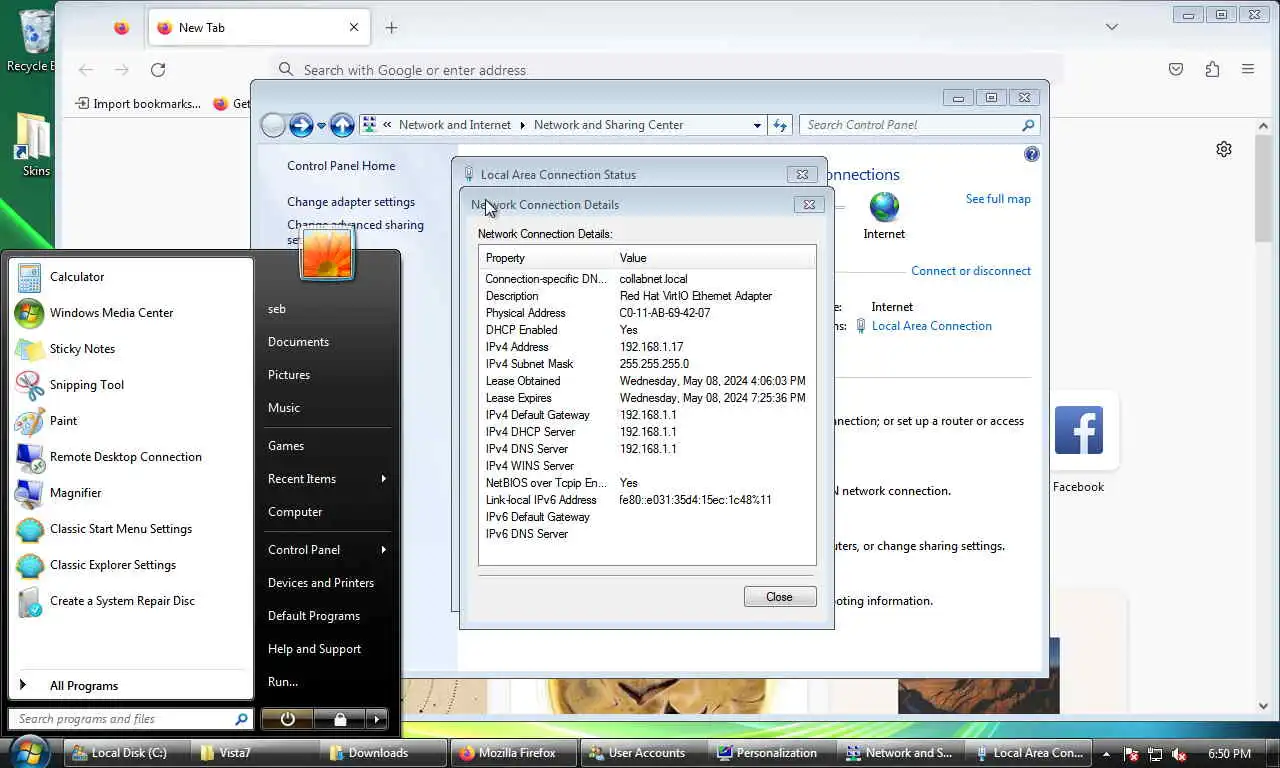Click the Start orb button
Image resolution: width=1280 pixels, height=768 pixels.
29,752
